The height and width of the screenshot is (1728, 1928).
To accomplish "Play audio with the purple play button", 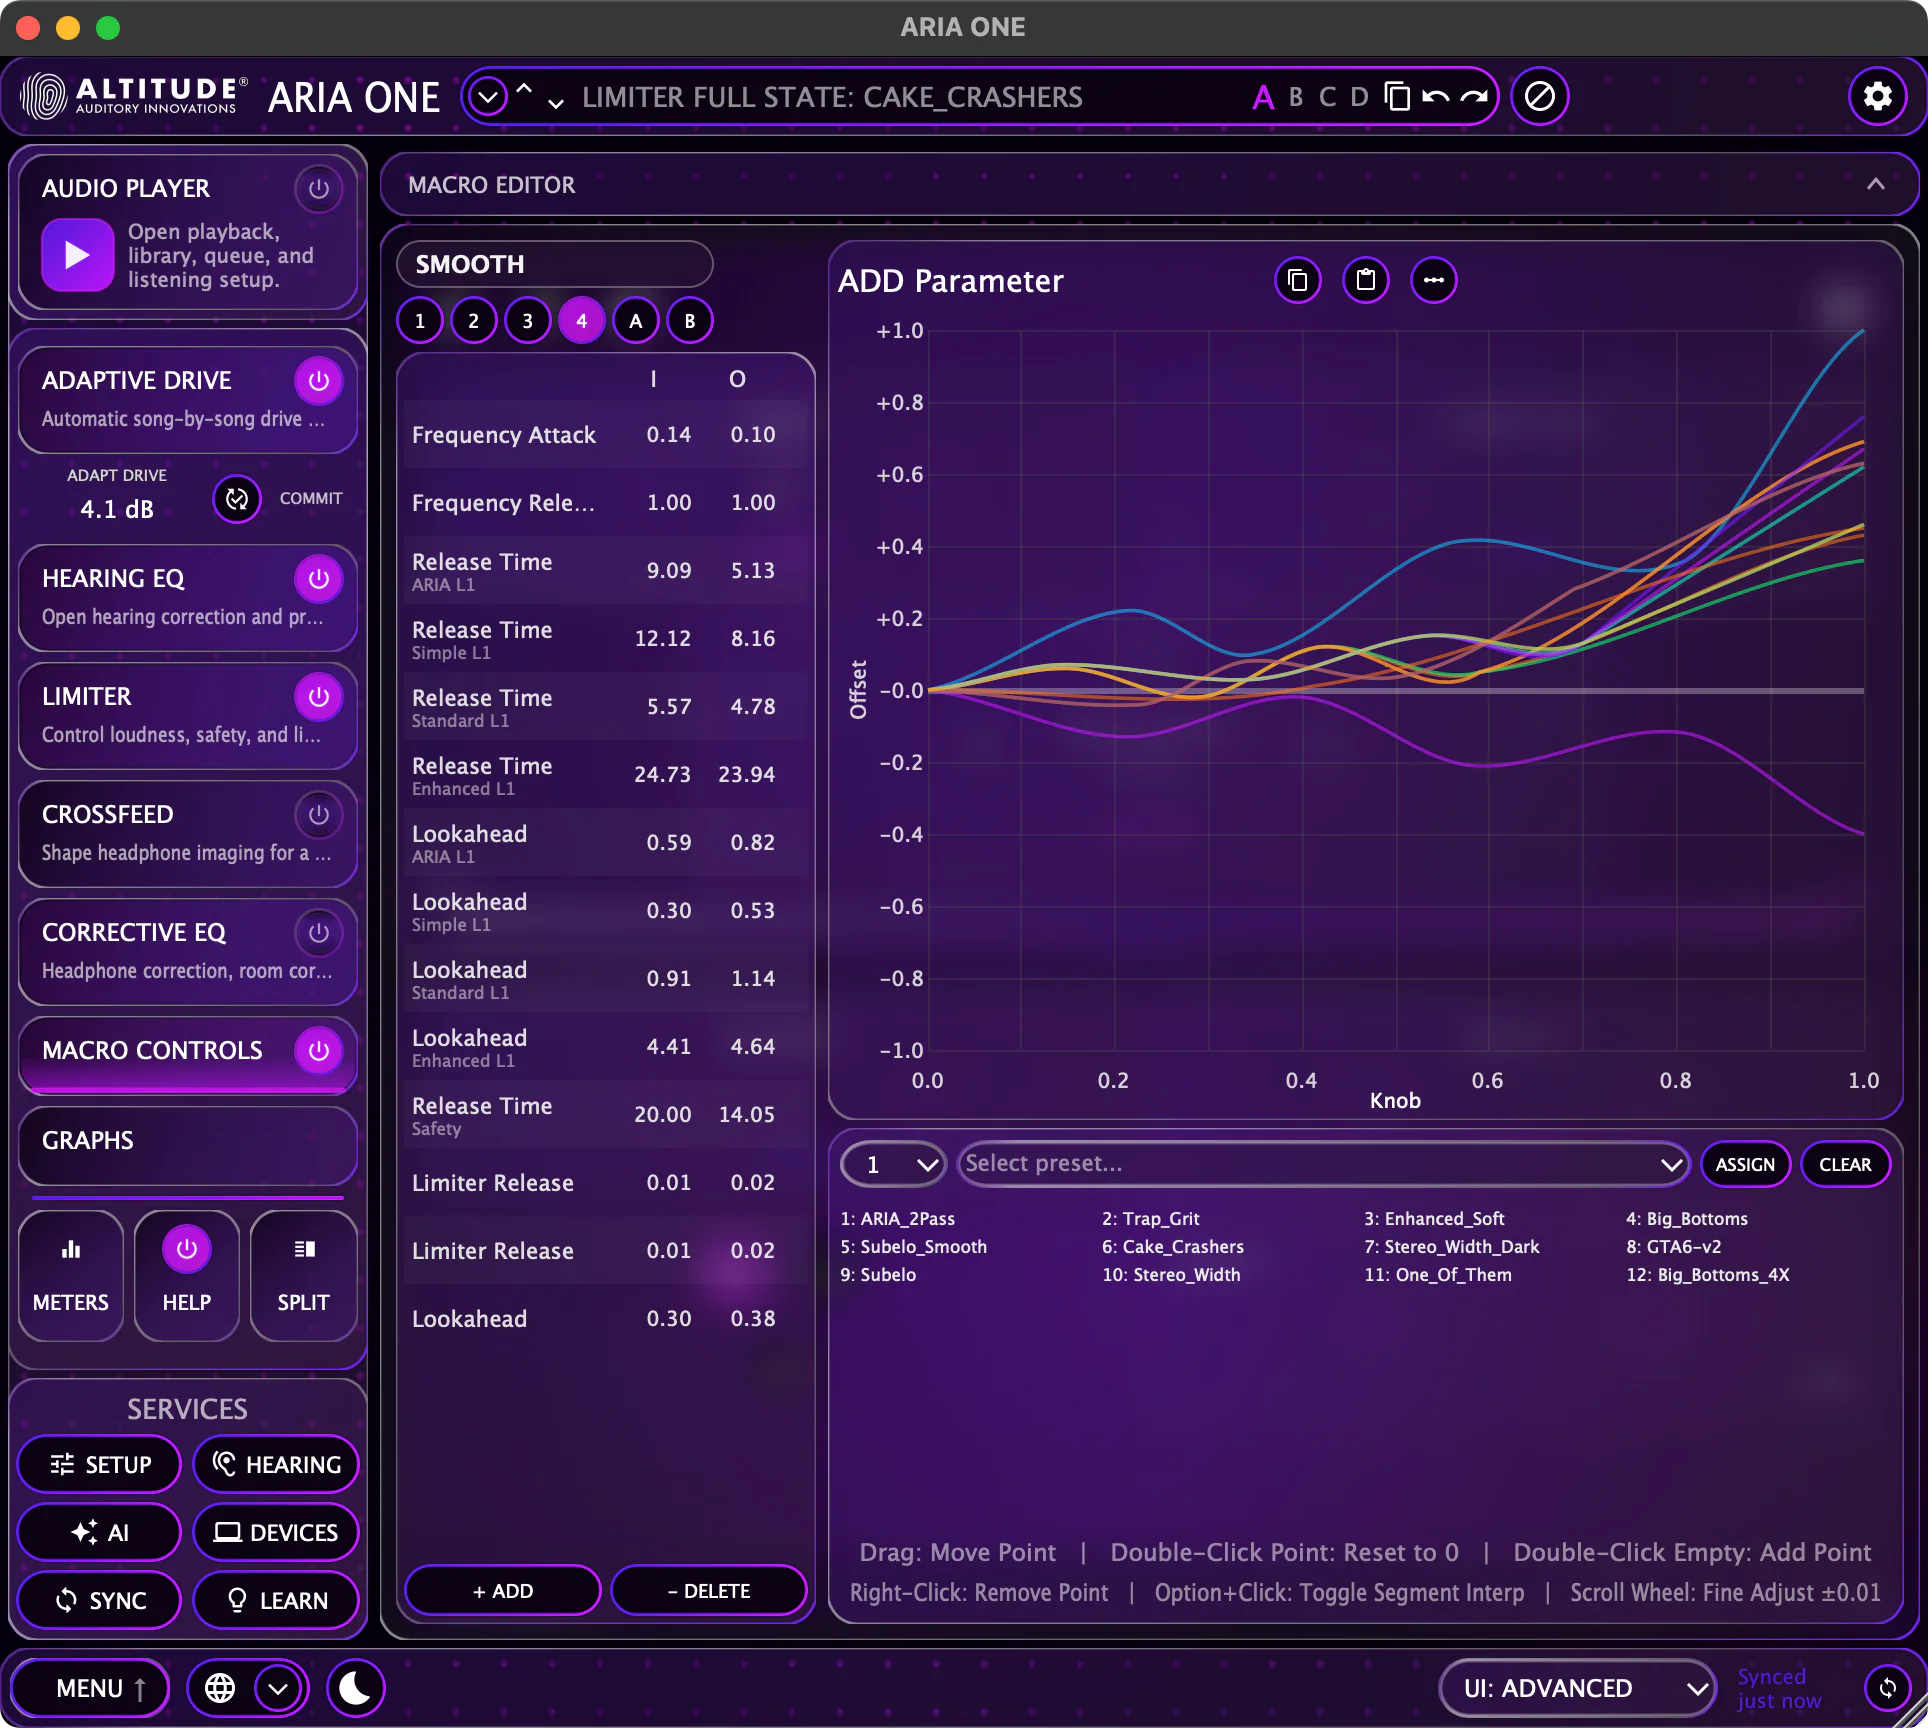I will tap(77, 255).
